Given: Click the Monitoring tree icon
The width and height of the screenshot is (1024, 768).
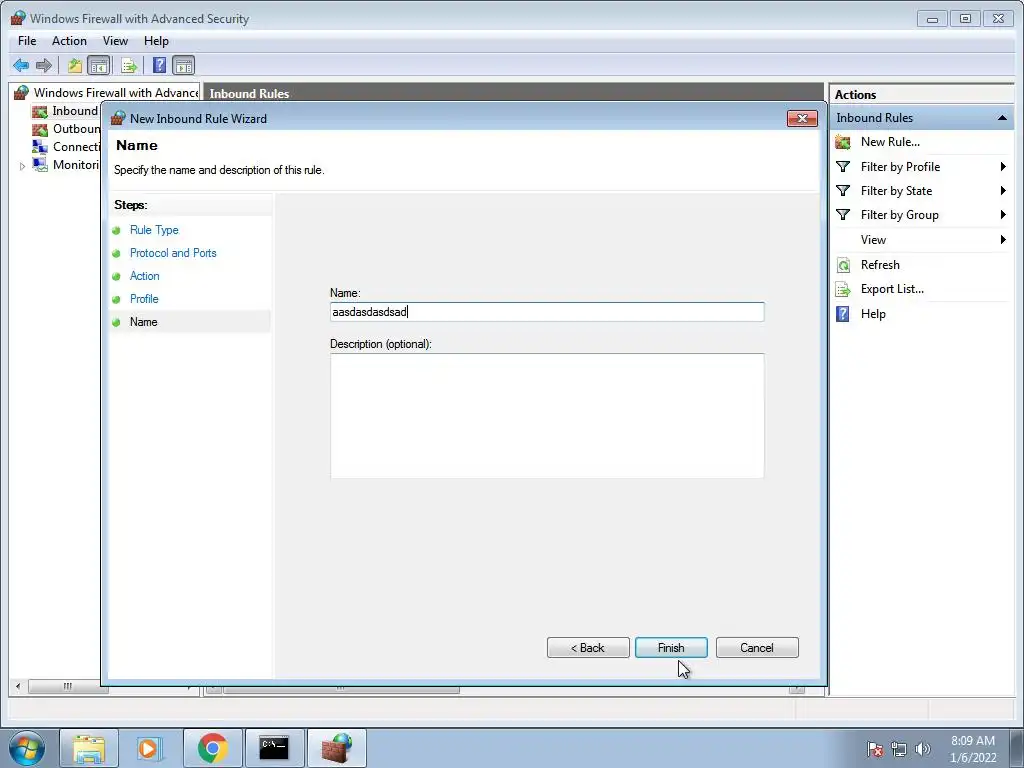Looking at the screenshot, I should (x=40, y=165).
